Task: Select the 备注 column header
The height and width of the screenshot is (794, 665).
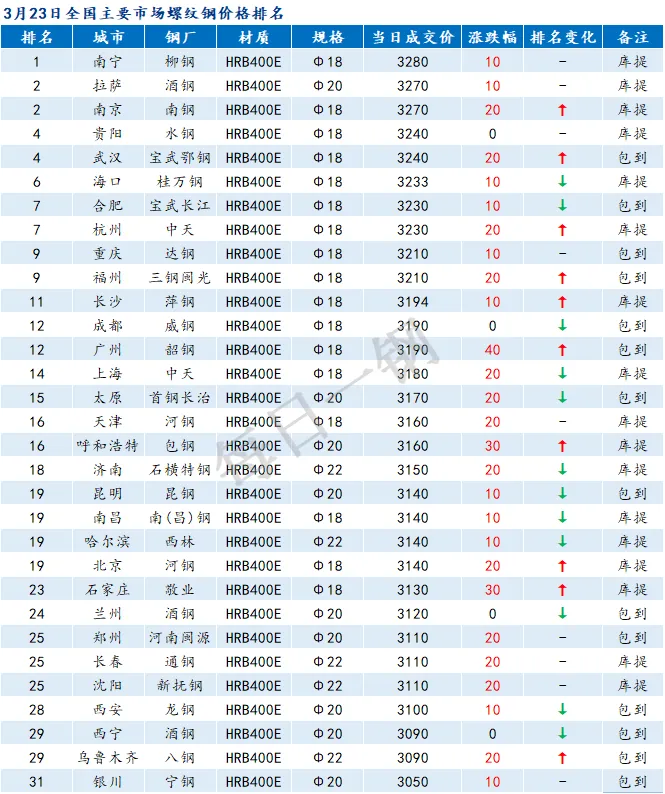Action: point(633,37)
